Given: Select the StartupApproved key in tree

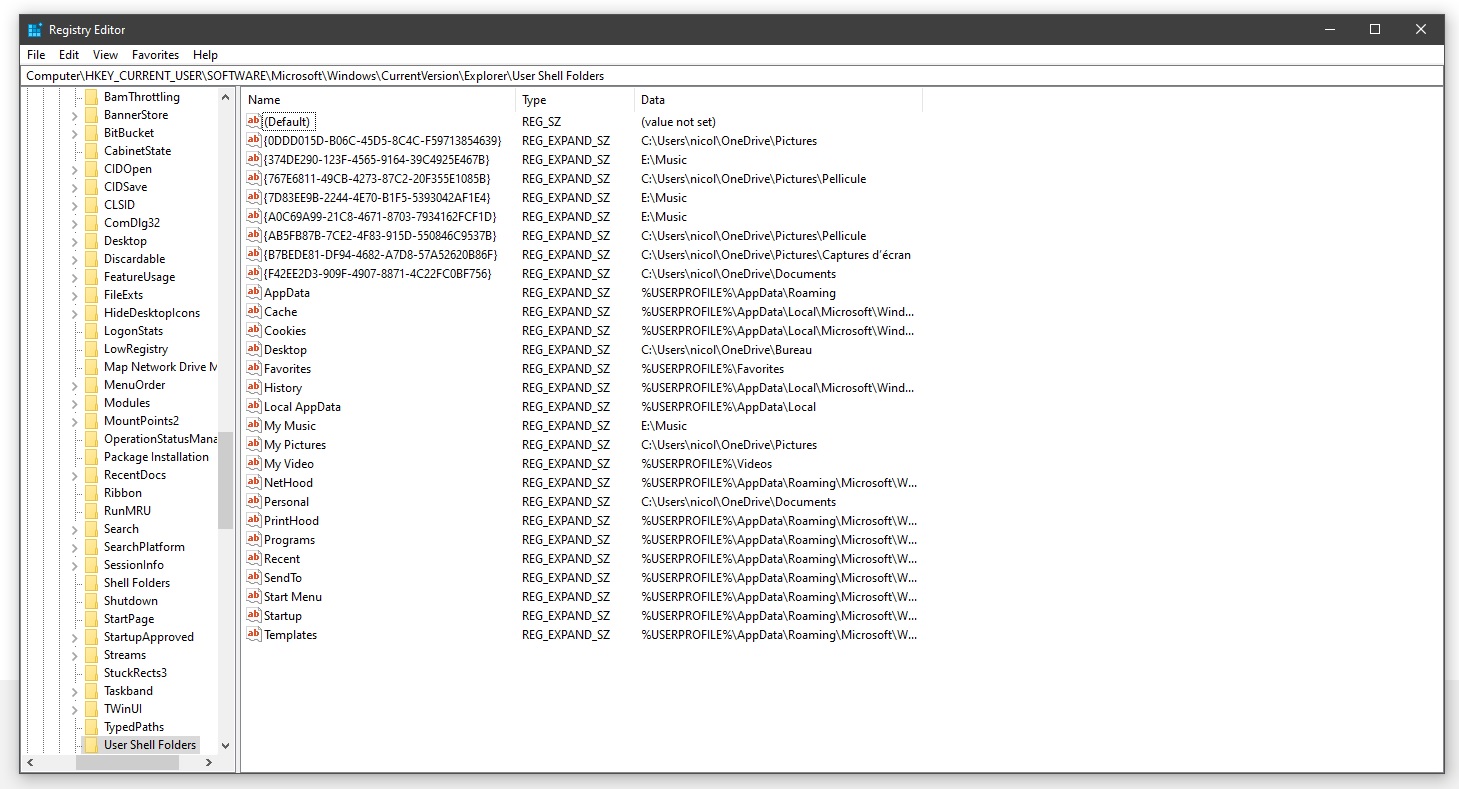Looking at the screenshot, I should (149, 637).
